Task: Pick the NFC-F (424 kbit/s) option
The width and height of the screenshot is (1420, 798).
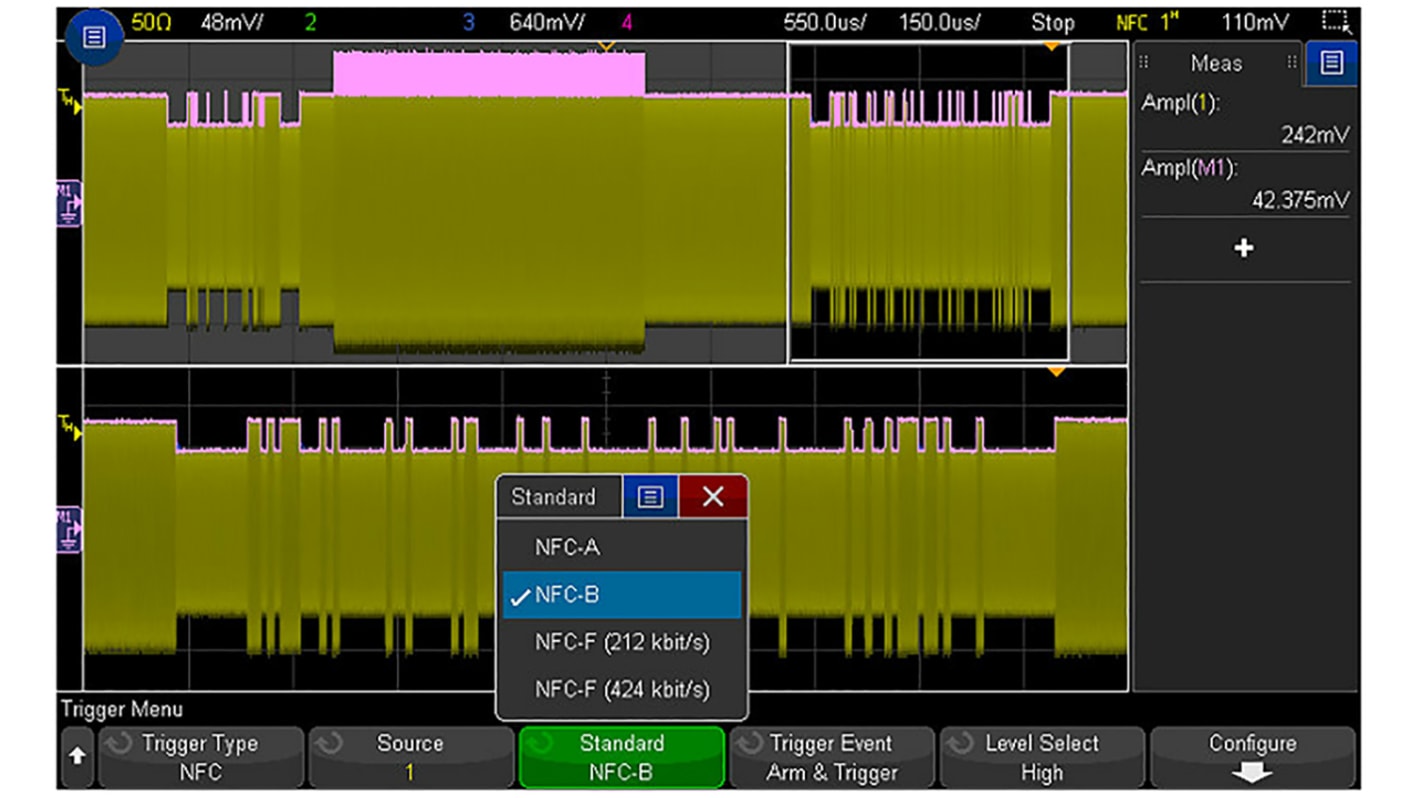Action: tap(621, 689)
